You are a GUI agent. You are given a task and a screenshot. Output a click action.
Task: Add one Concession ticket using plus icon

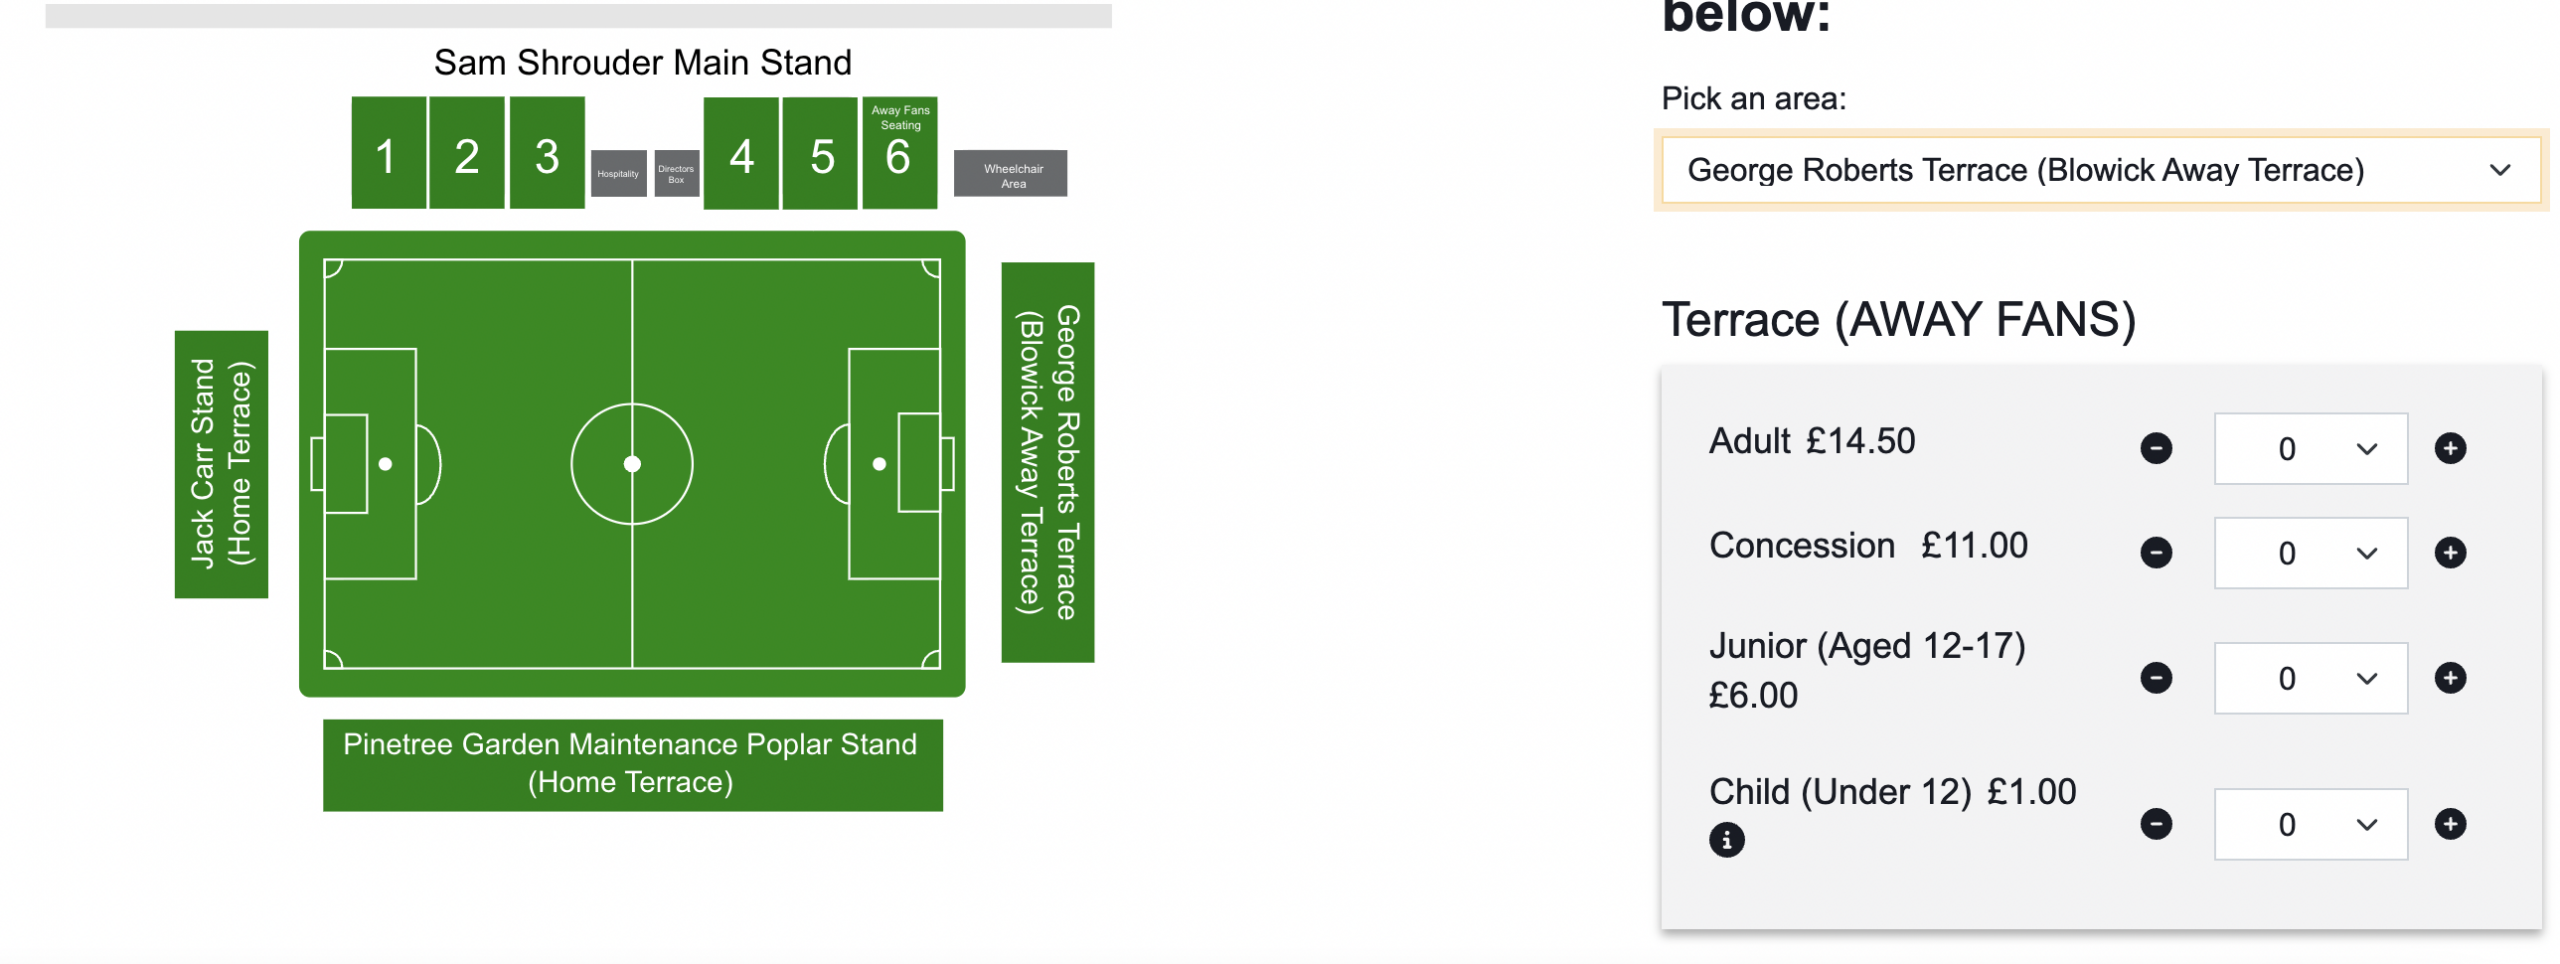[2449, 552]
